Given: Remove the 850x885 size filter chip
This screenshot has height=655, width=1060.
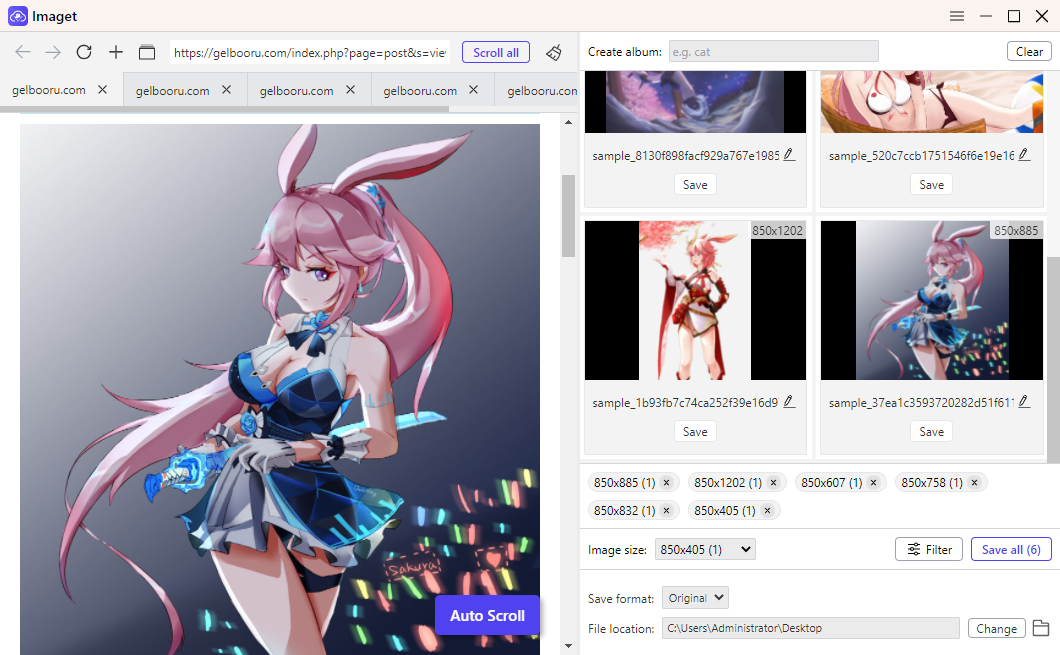Looking at the screenshot, I should pyautogui.click(x=667, y=483).
